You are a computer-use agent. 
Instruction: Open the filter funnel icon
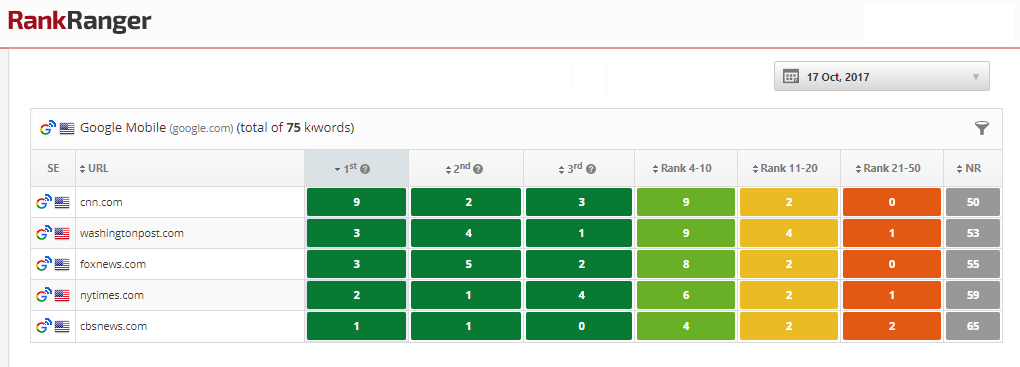(x=982, y=128)
